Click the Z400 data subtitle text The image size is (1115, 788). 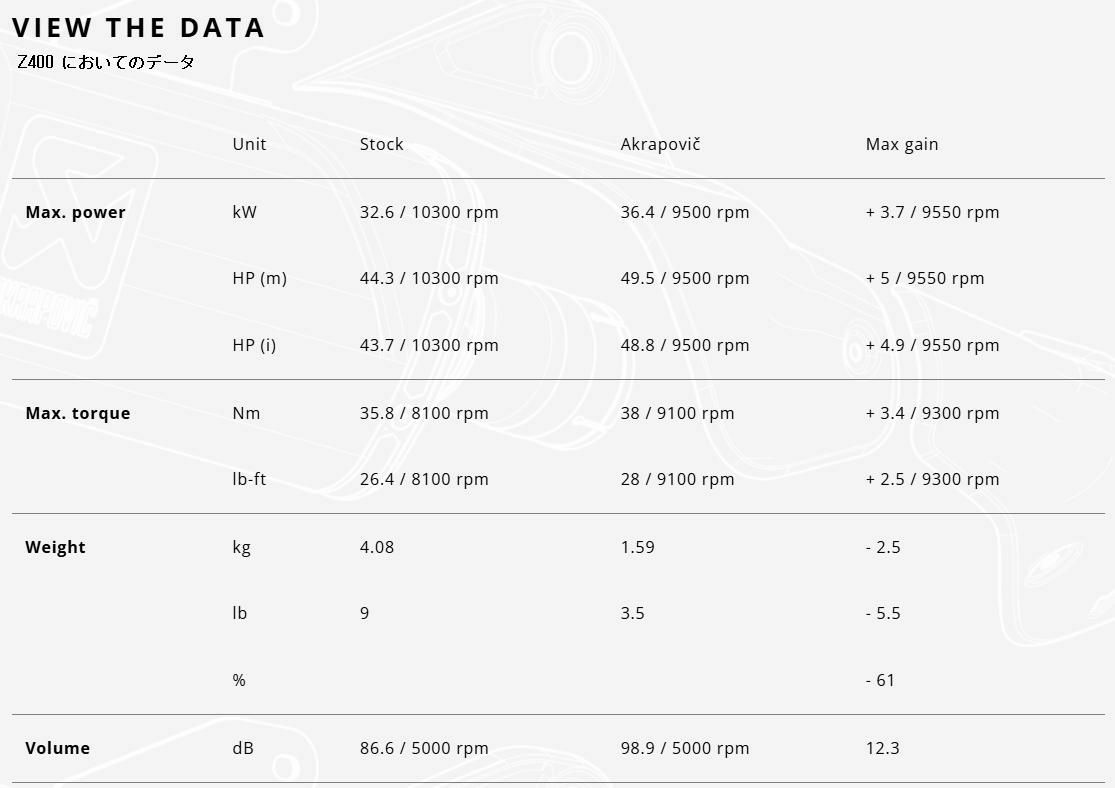click(x=106, y=62)
